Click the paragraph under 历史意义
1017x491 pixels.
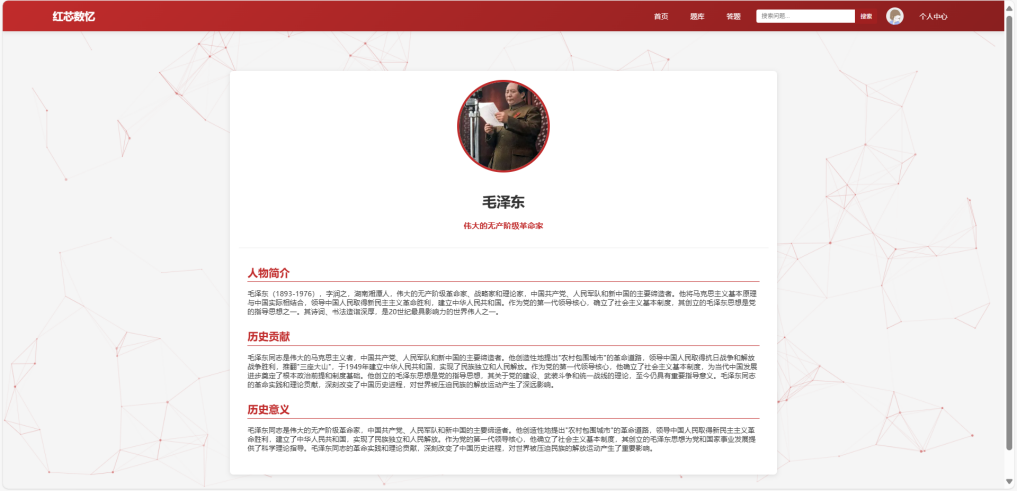(x=503, y=438)
